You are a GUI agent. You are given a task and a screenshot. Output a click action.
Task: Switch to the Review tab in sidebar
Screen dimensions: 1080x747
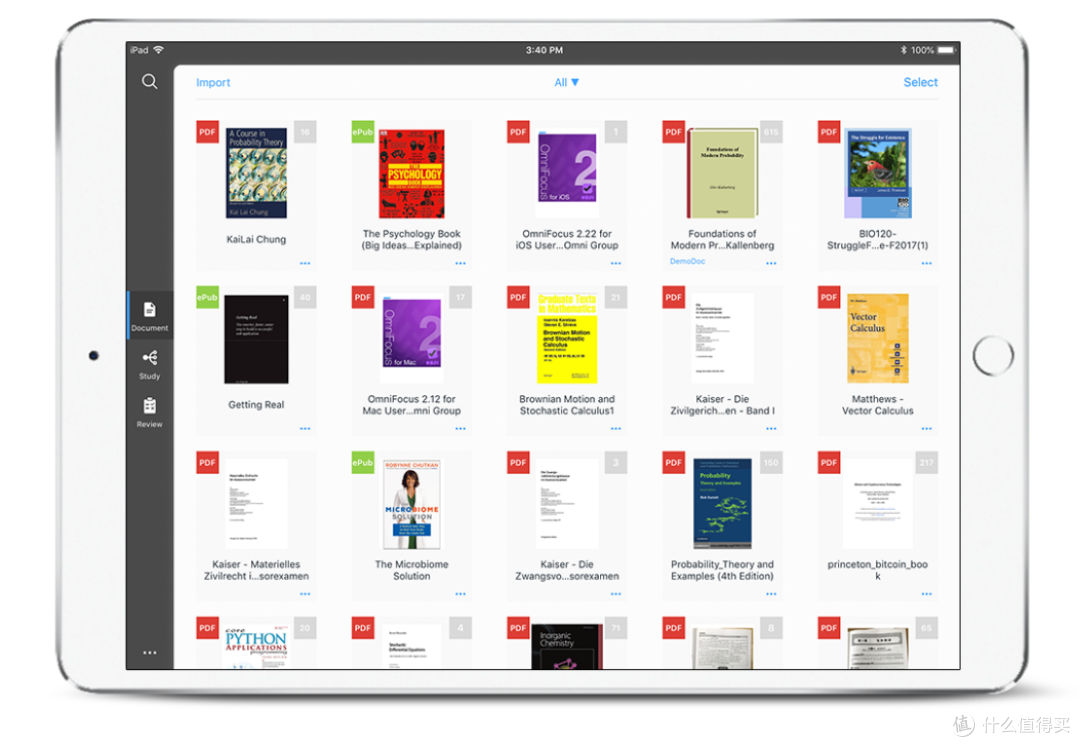[149, 412]
